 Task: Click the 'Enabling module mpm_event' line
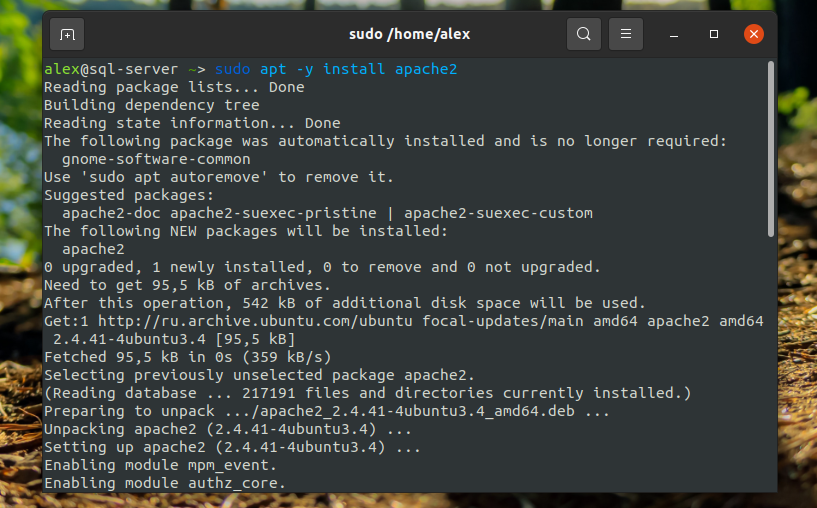point(160,465)
